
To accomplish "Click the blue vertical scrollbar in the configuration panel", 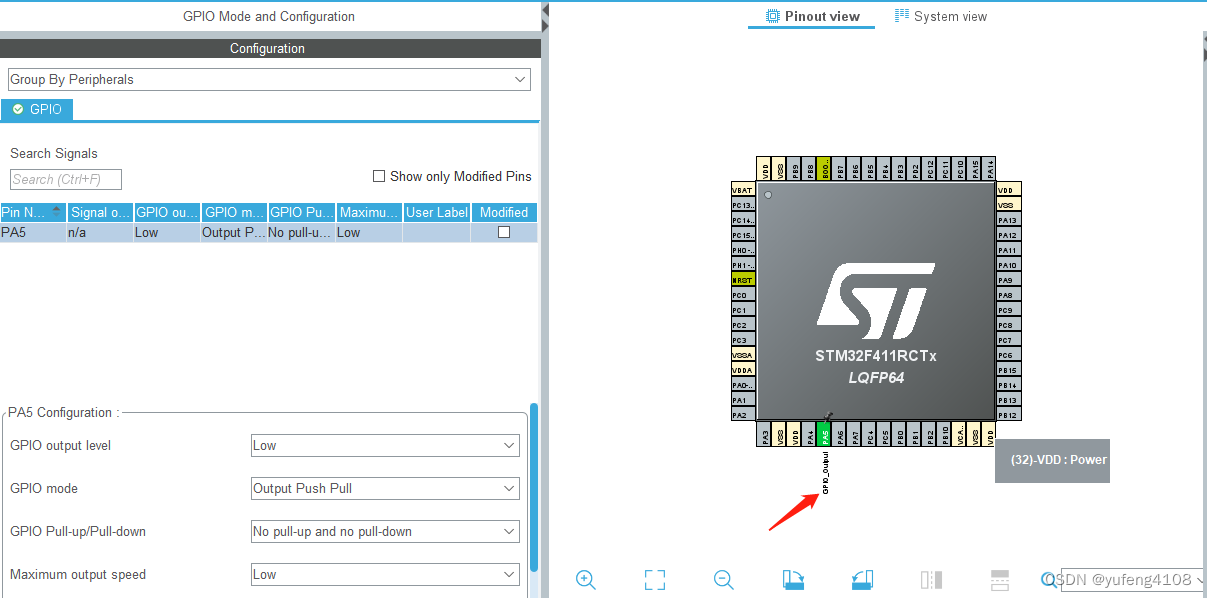I will (534, 486).
